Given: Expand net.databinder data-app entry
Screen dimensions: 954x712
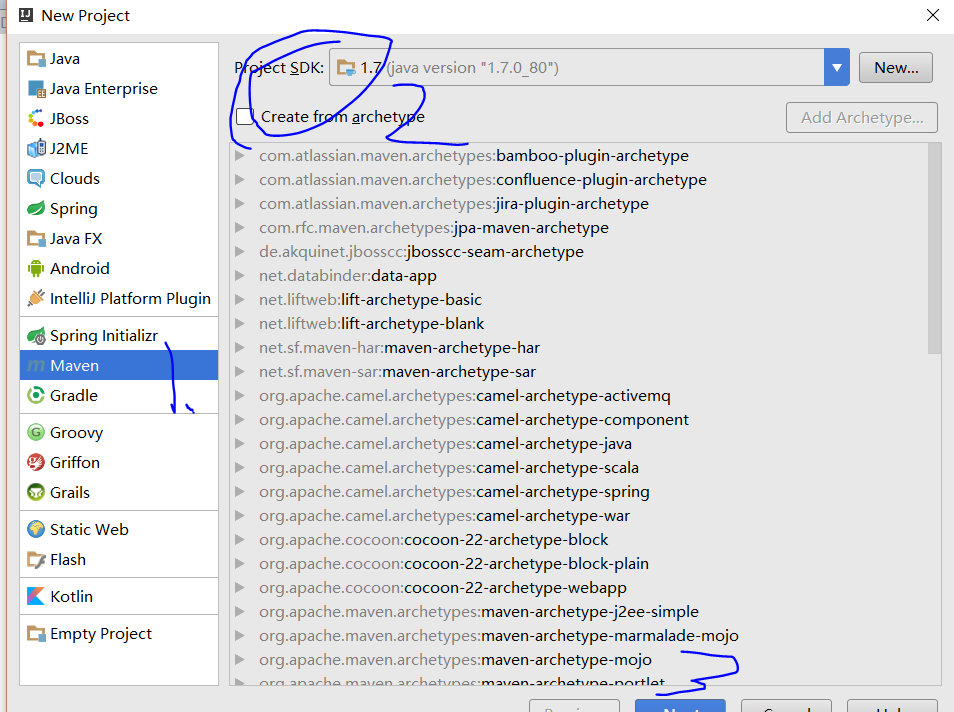Looking at the screenshot, I should (x=240, y=276).
